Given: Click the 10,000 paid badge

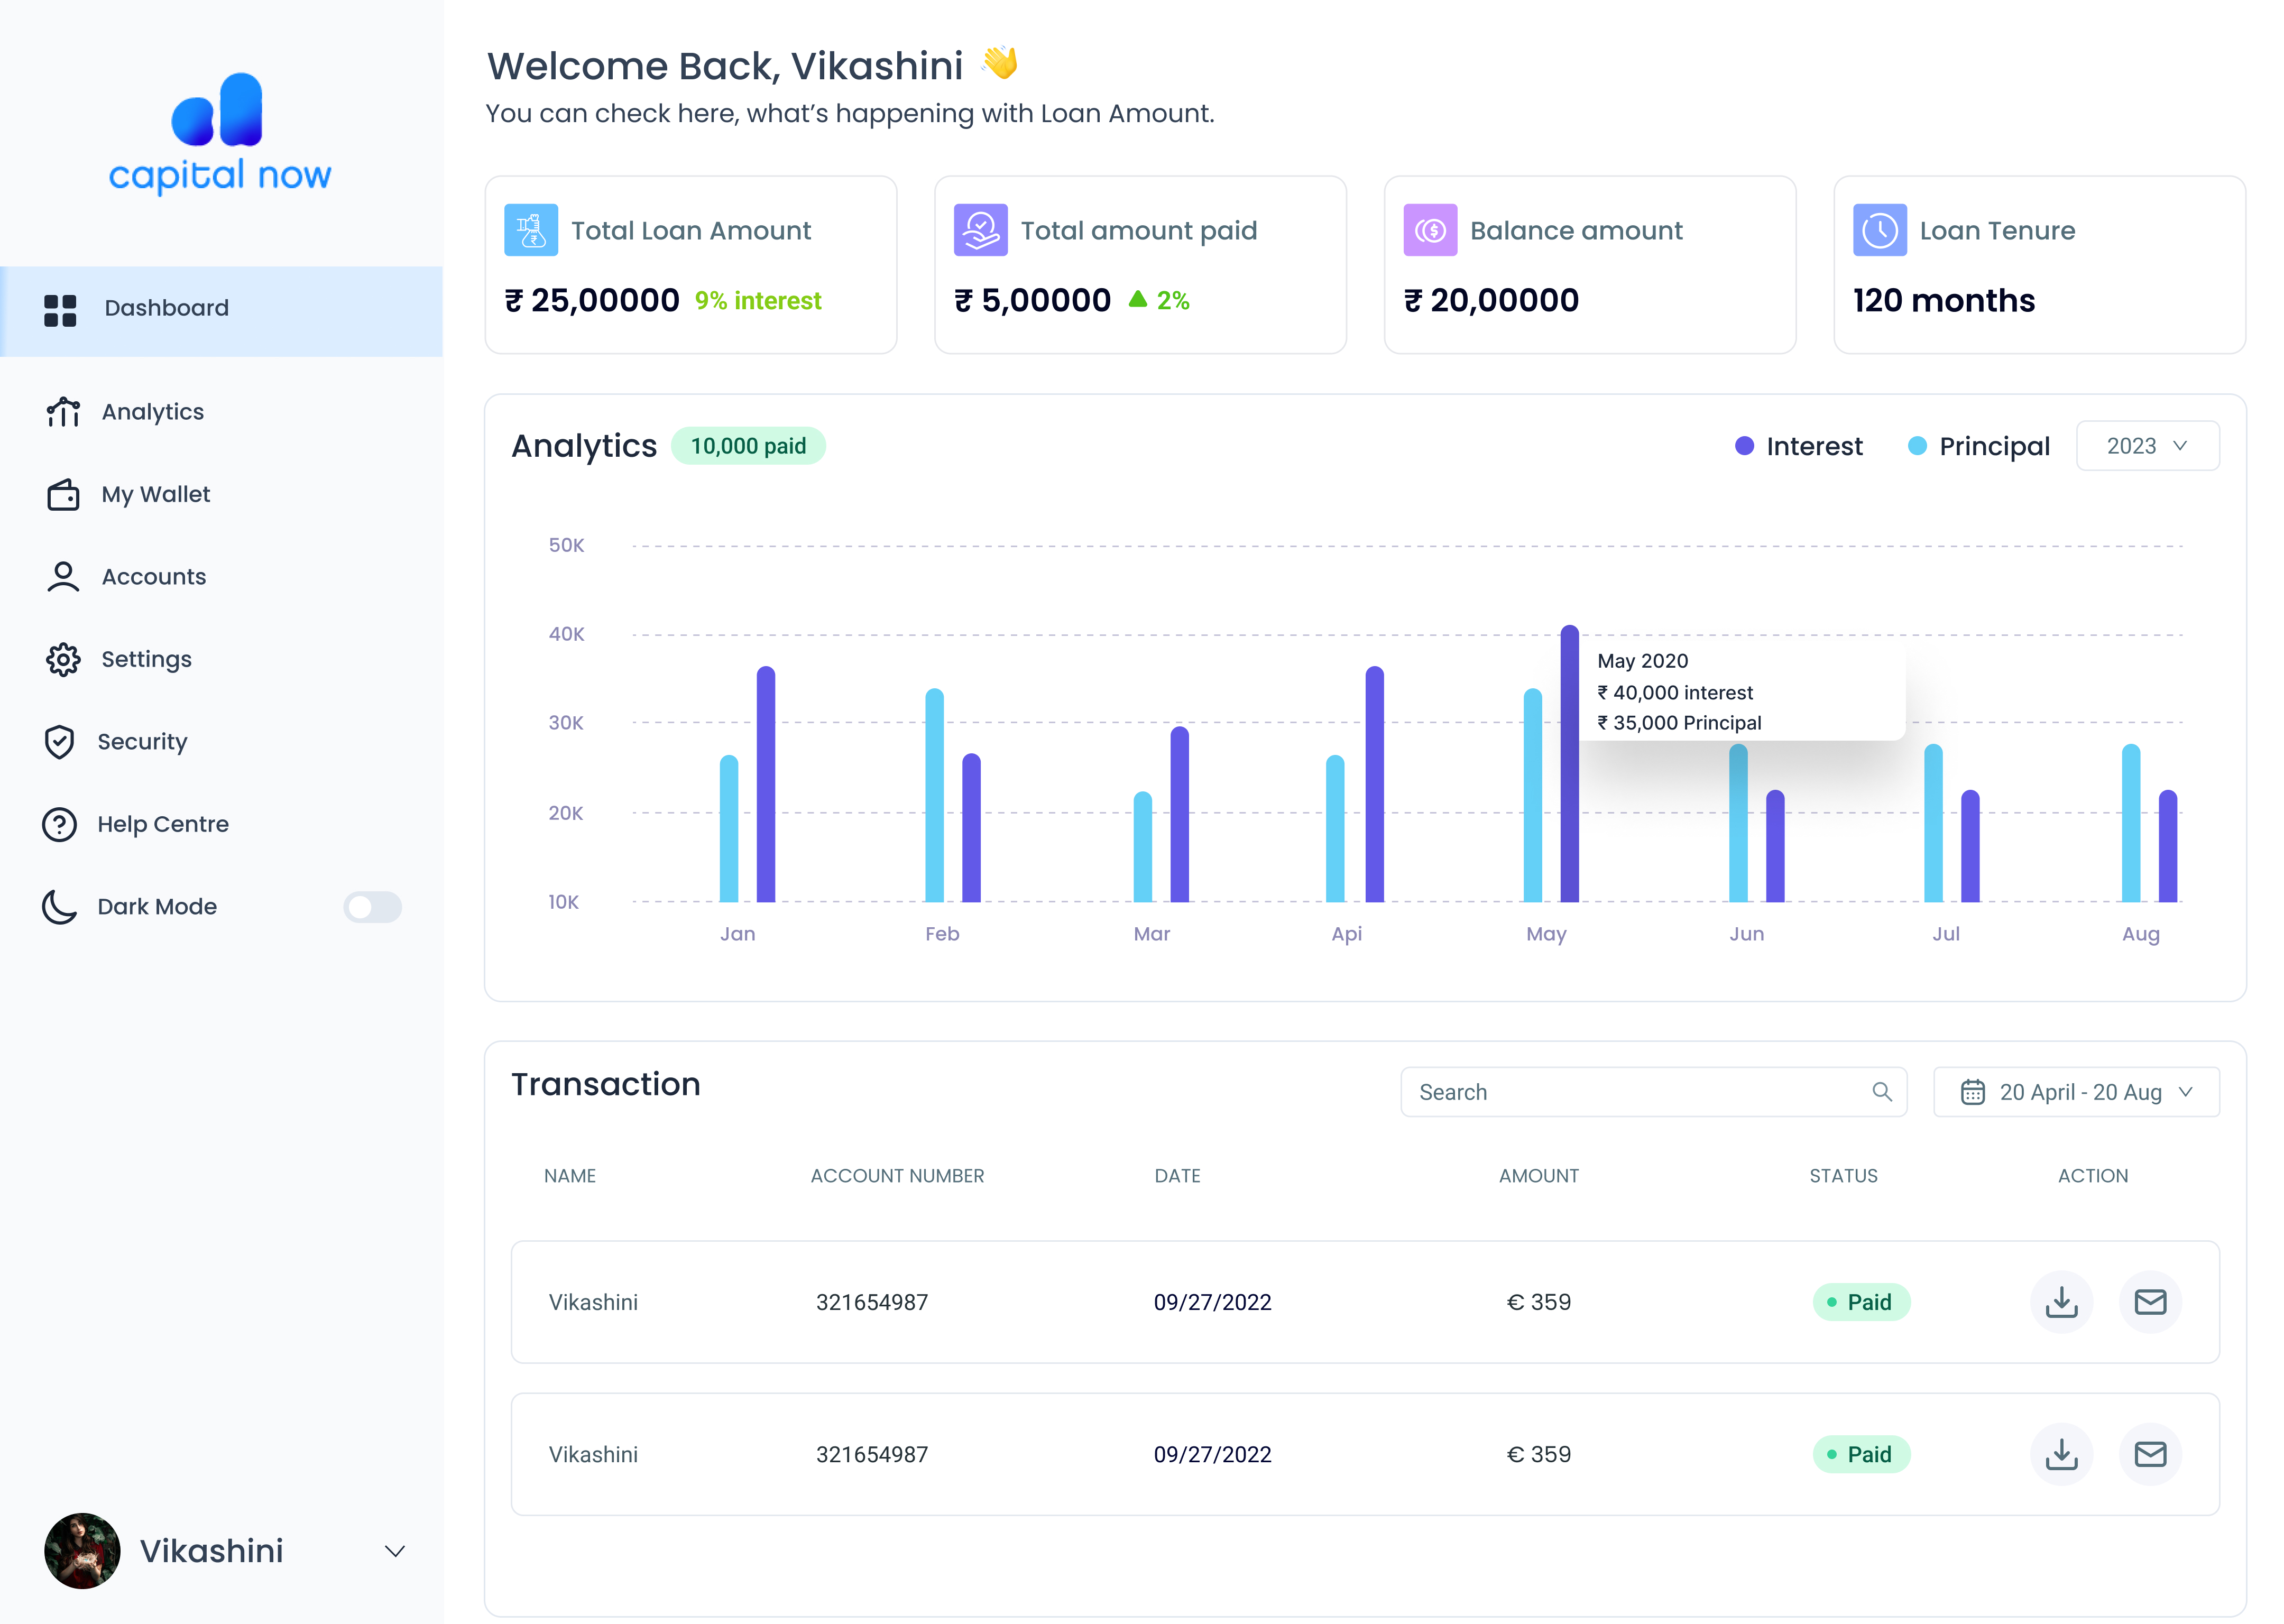Looking at the screenshot, I should coord(748,446).
